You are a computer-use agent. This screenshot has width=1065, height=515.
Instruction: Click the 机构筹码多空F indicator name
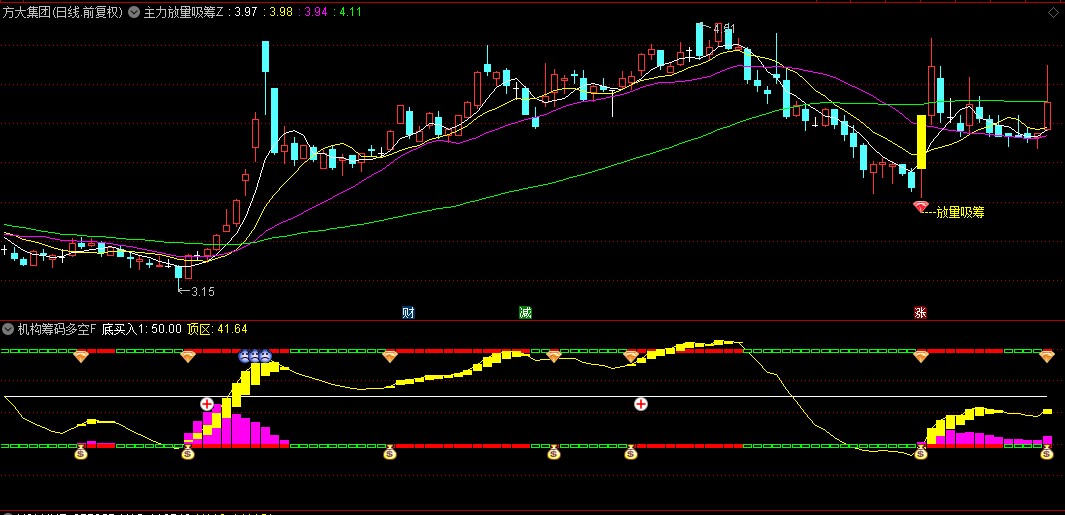[57, 330]
